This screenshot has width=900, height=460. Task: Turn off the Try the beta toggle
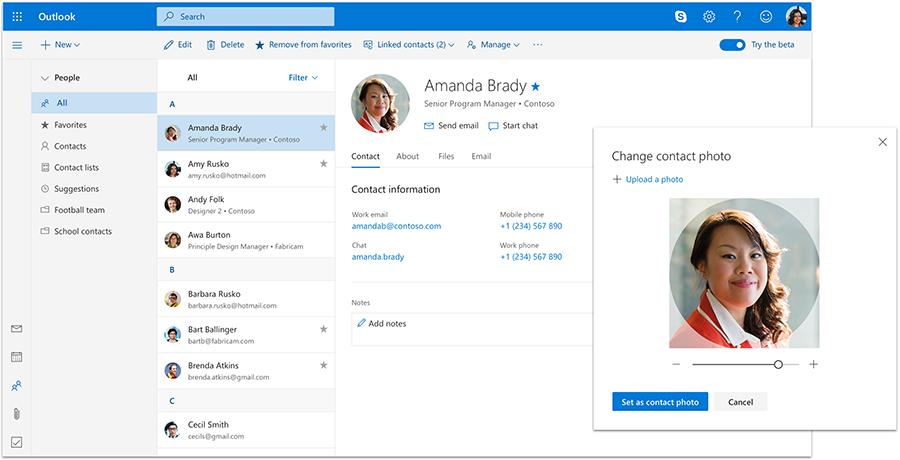tap(732, 45)
